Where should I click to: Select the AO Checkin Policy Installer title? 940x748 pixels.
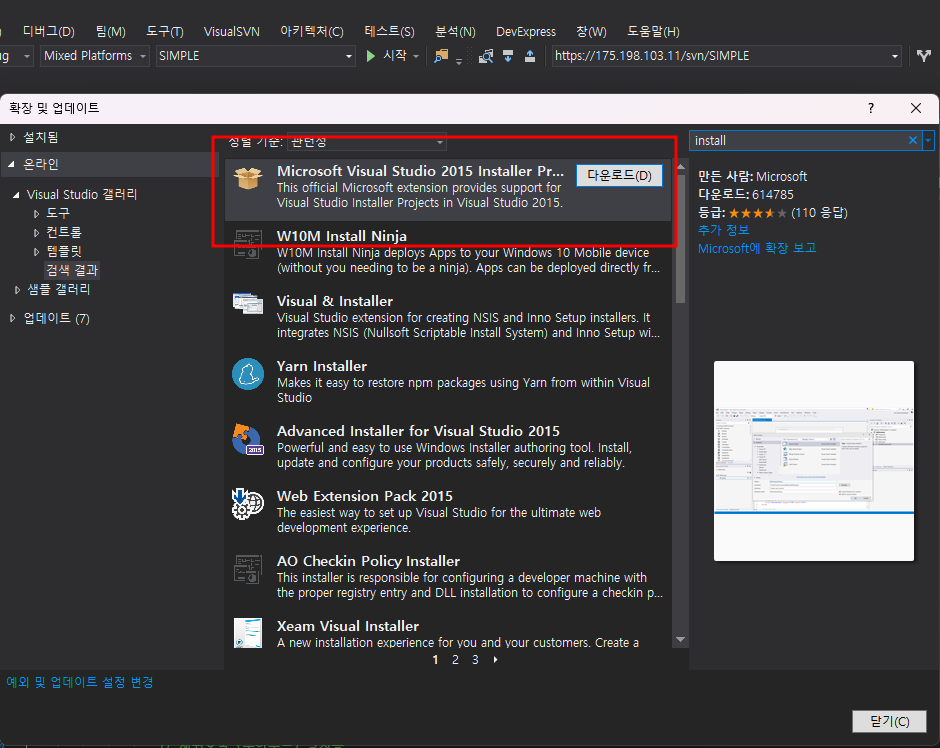(x=368, y=561)
